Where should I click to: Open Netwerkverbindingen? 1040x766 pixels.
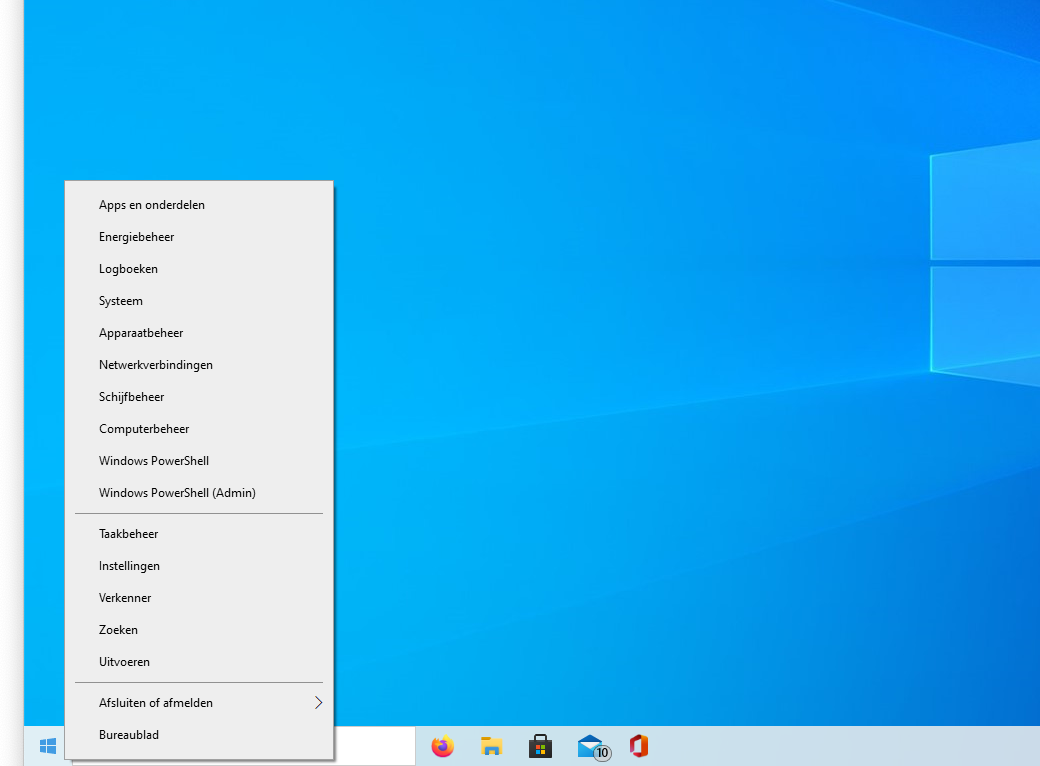click(156, 365)
